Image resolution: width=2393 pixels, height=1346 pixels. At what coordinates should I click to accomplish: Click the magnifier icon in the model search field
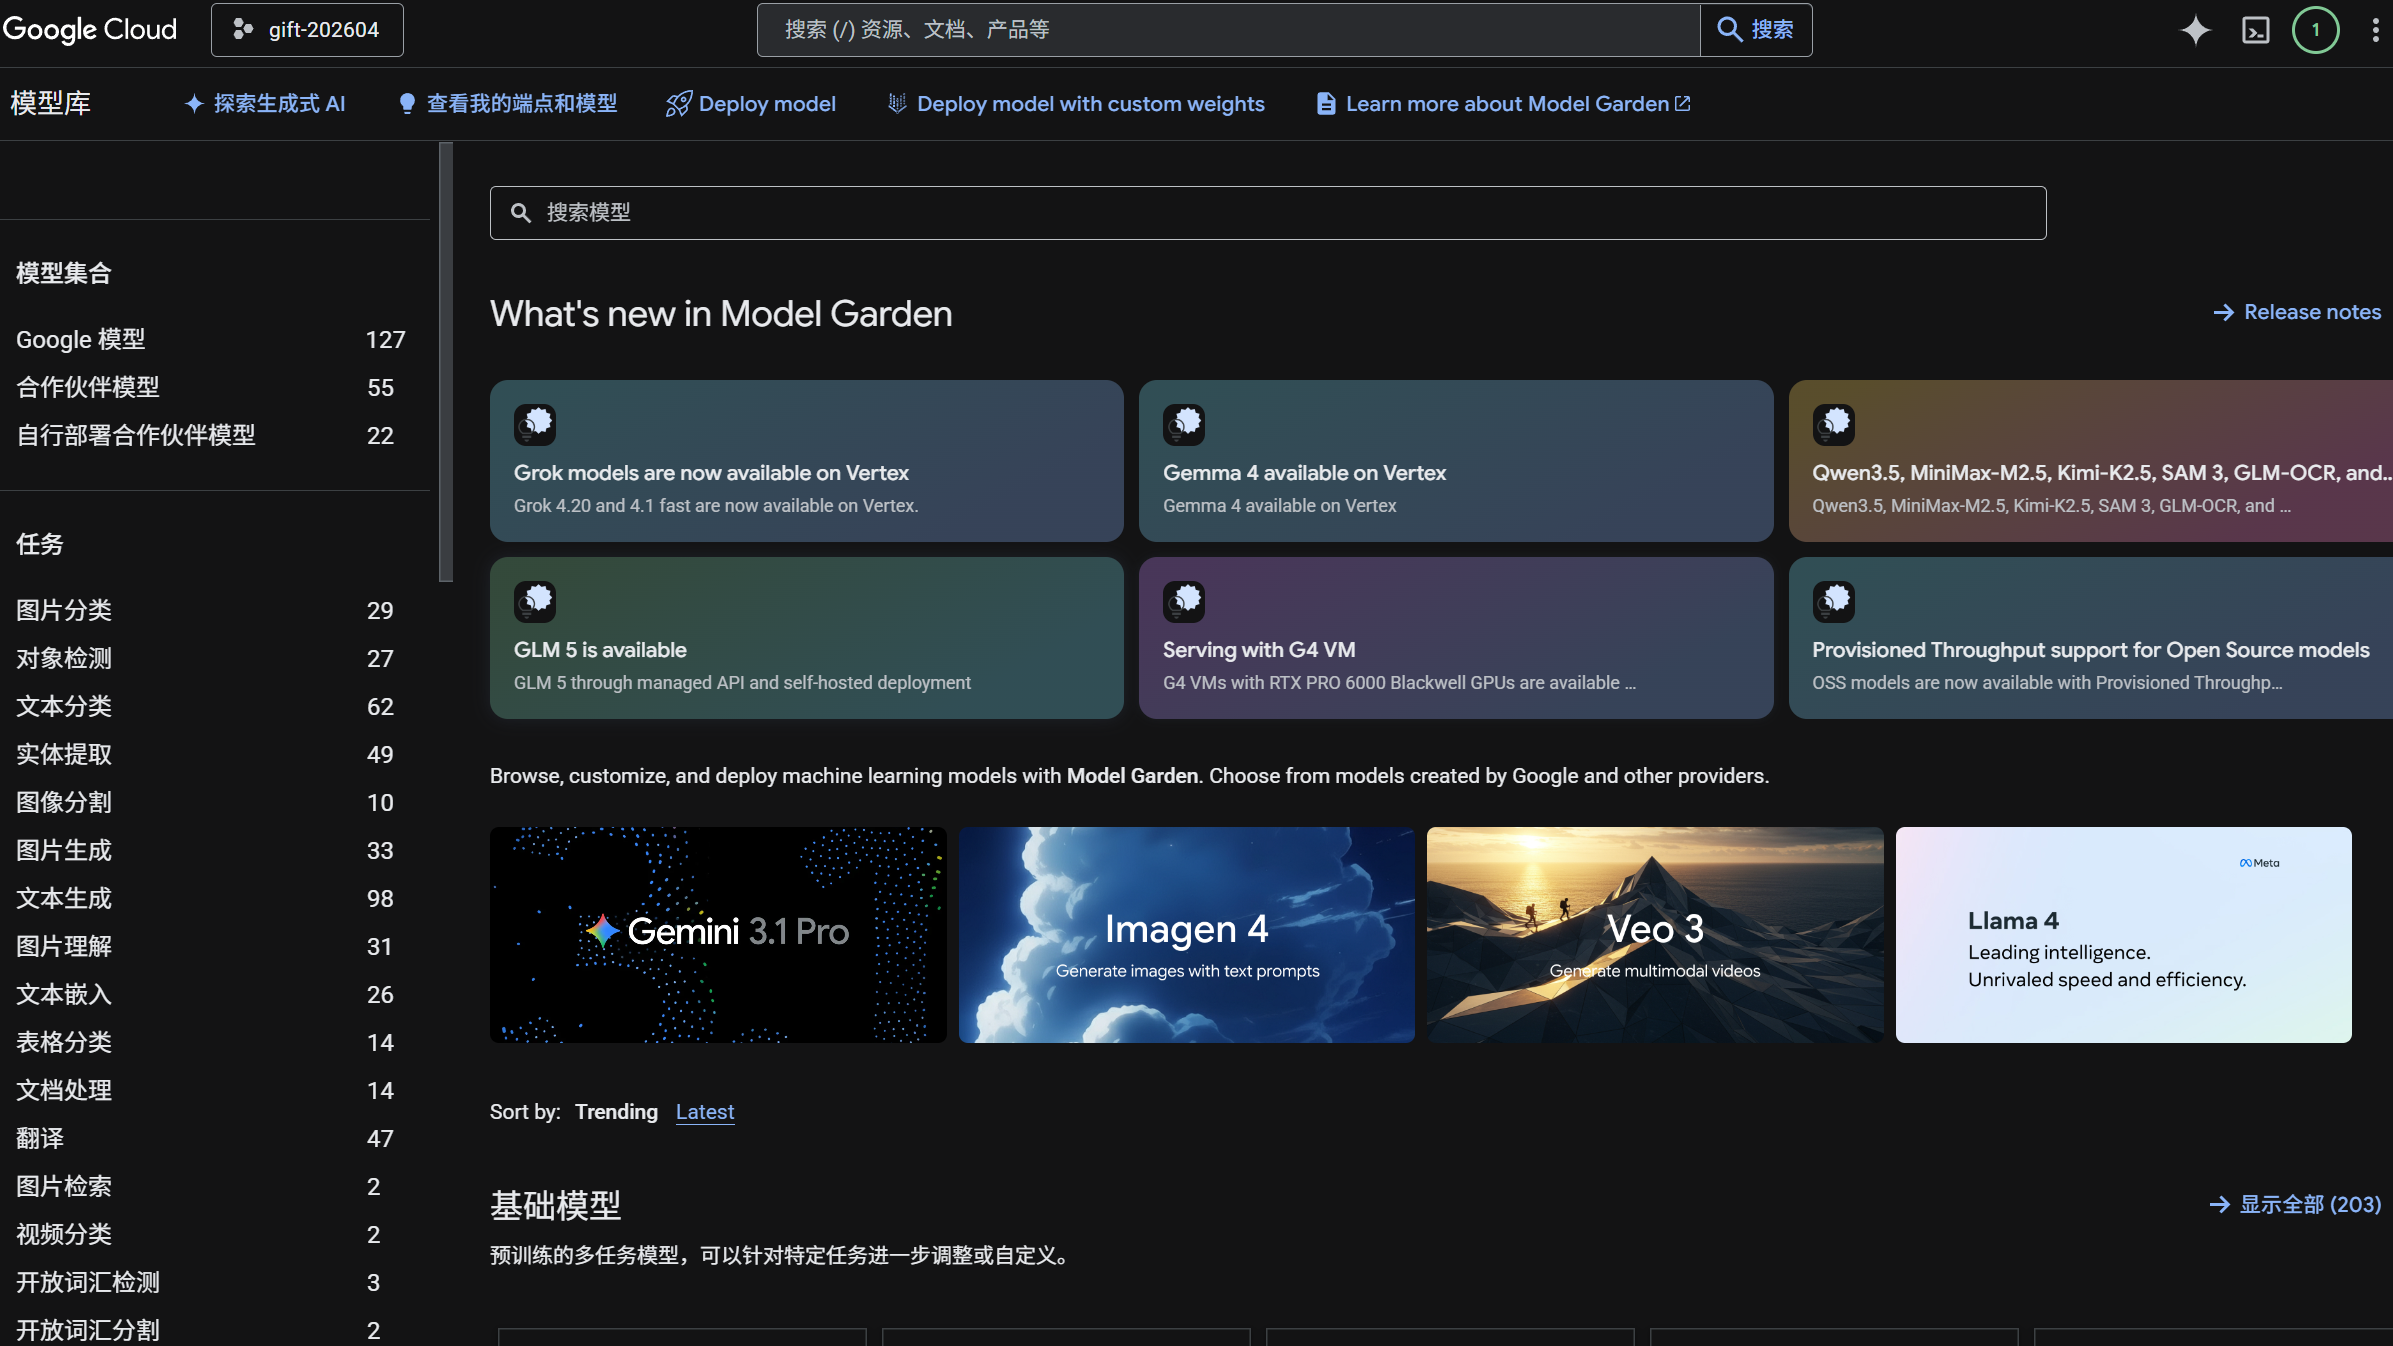tap(520, 213)
